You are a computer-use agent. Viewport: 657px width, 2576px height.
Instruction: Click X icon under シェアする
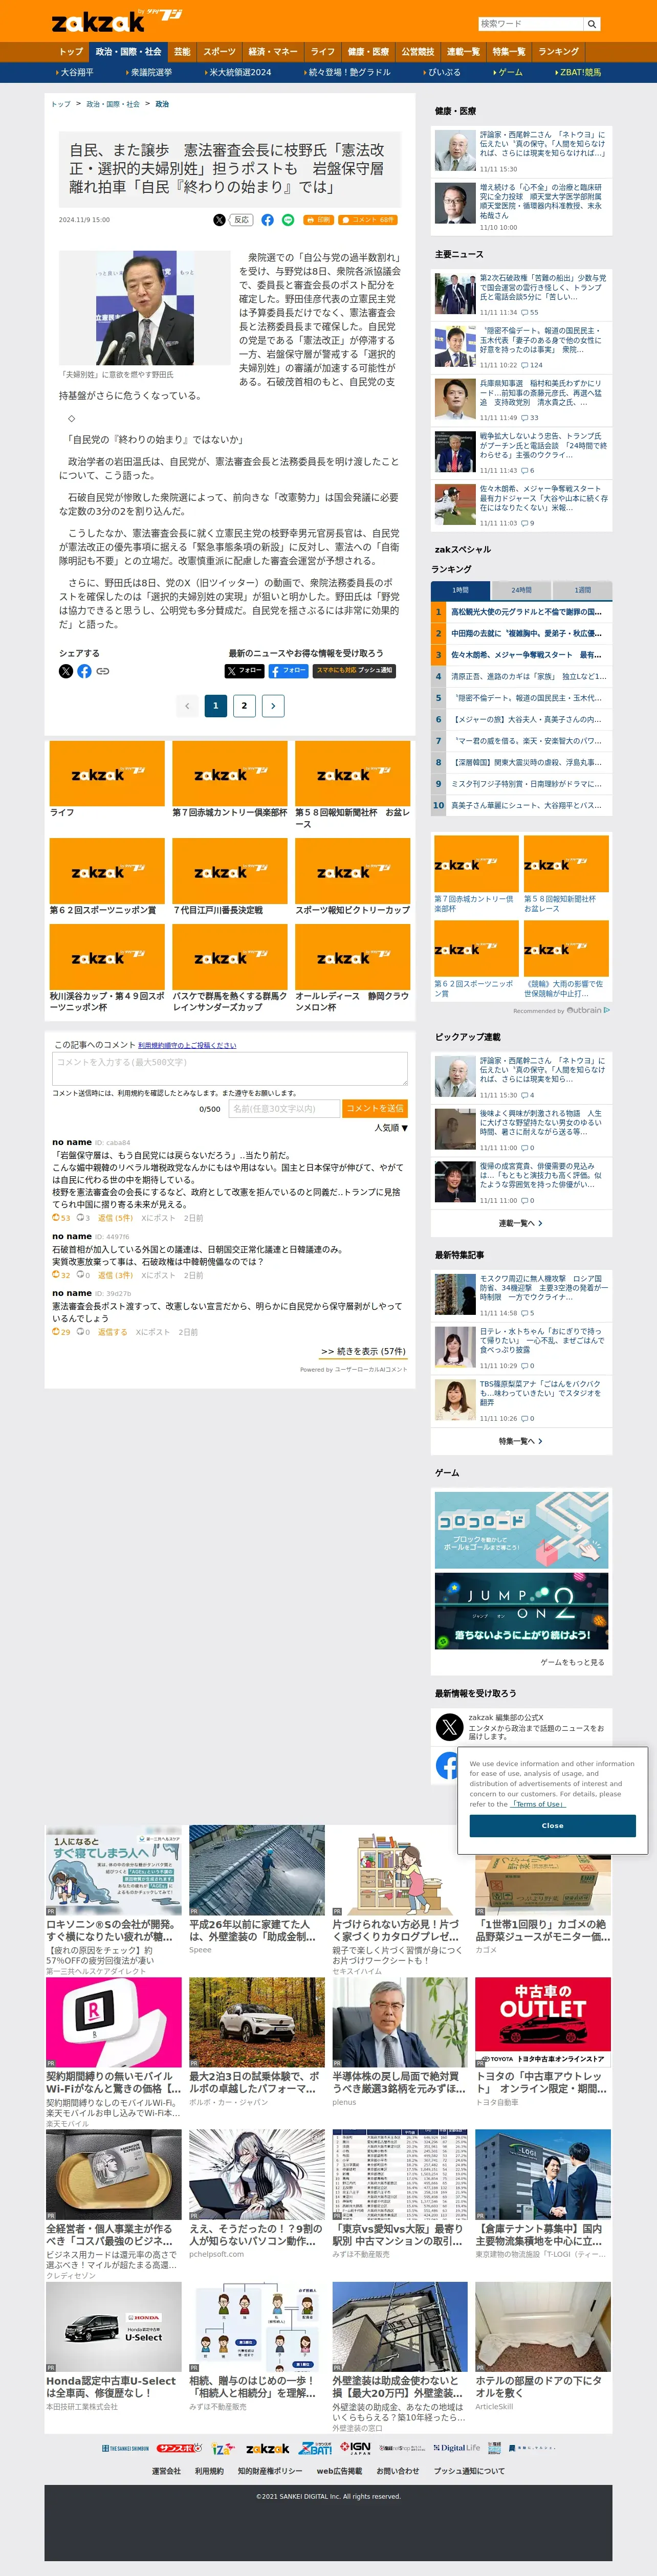click(x=66, y=671)
